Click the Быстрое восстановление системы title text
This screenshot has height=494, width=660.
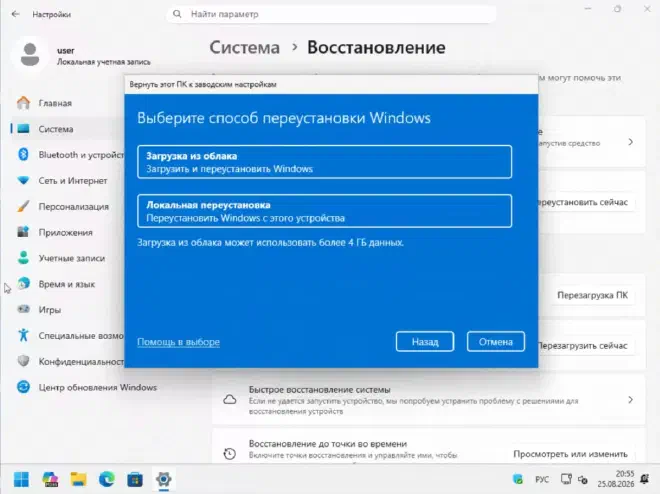(319, 390)
